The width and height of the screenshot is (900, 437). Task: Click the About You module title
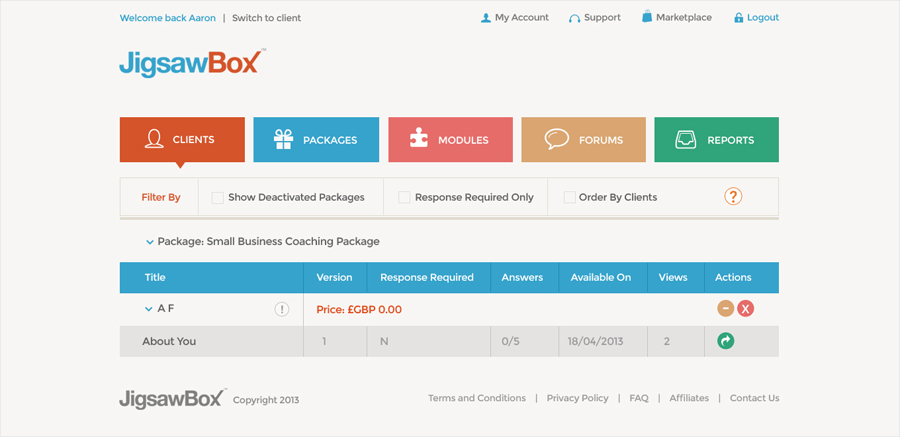[x=169, y=342]
